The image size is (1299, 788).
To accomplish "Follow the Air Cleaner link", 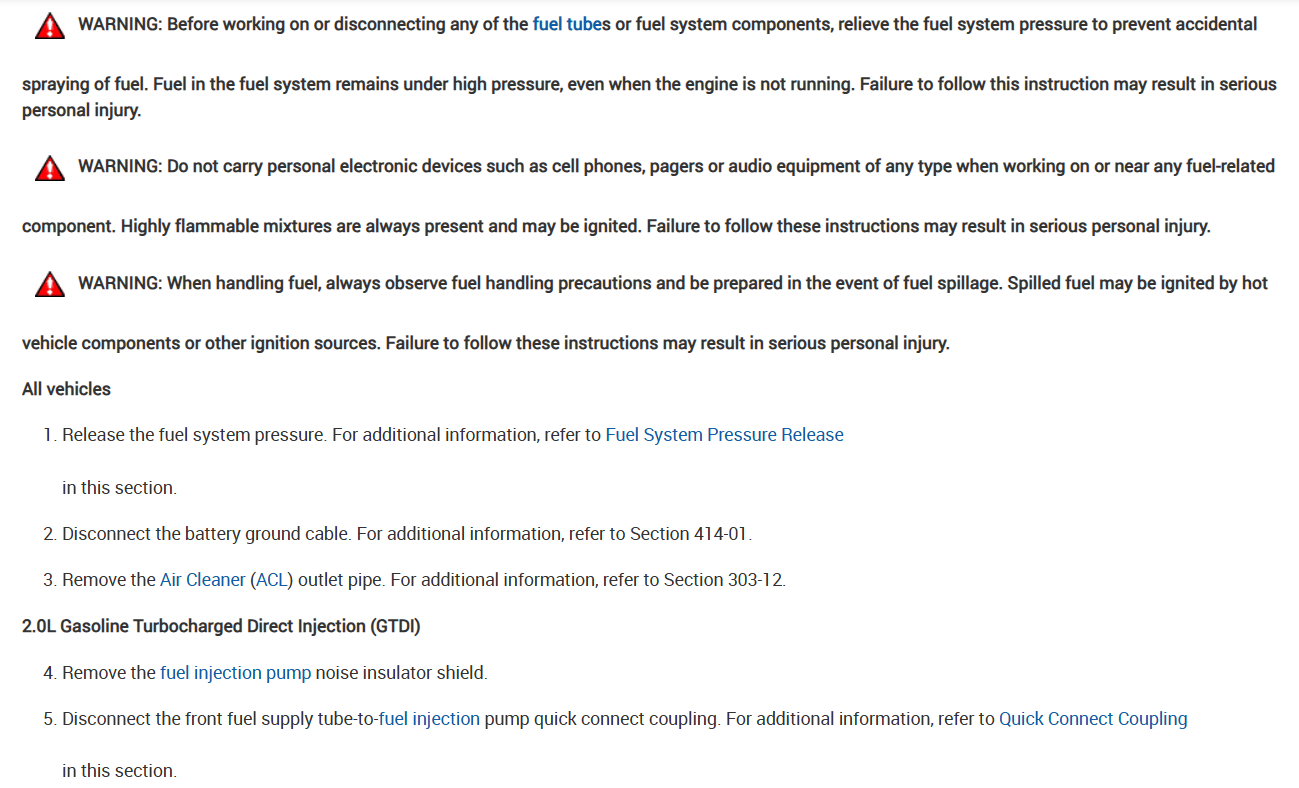I will pyautogui.click(x=202, y=580).
